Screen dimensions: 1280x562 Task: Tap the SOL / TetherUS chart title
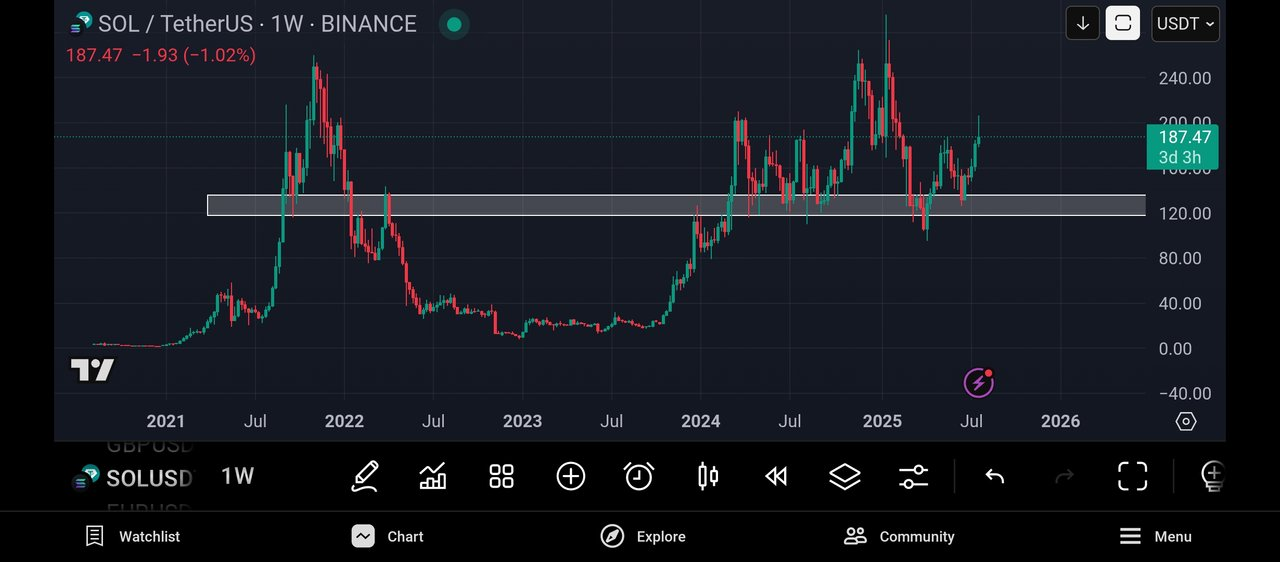click(x=257, y=24)
